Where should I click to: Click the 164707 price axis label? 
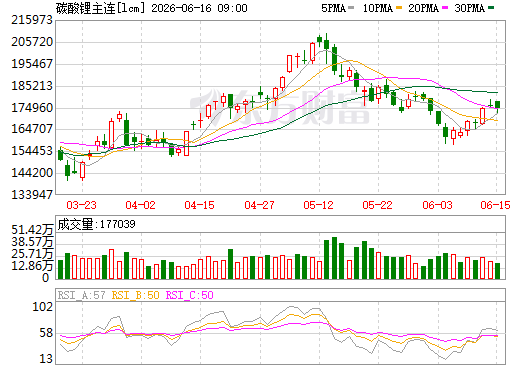[x=32, y=129]
